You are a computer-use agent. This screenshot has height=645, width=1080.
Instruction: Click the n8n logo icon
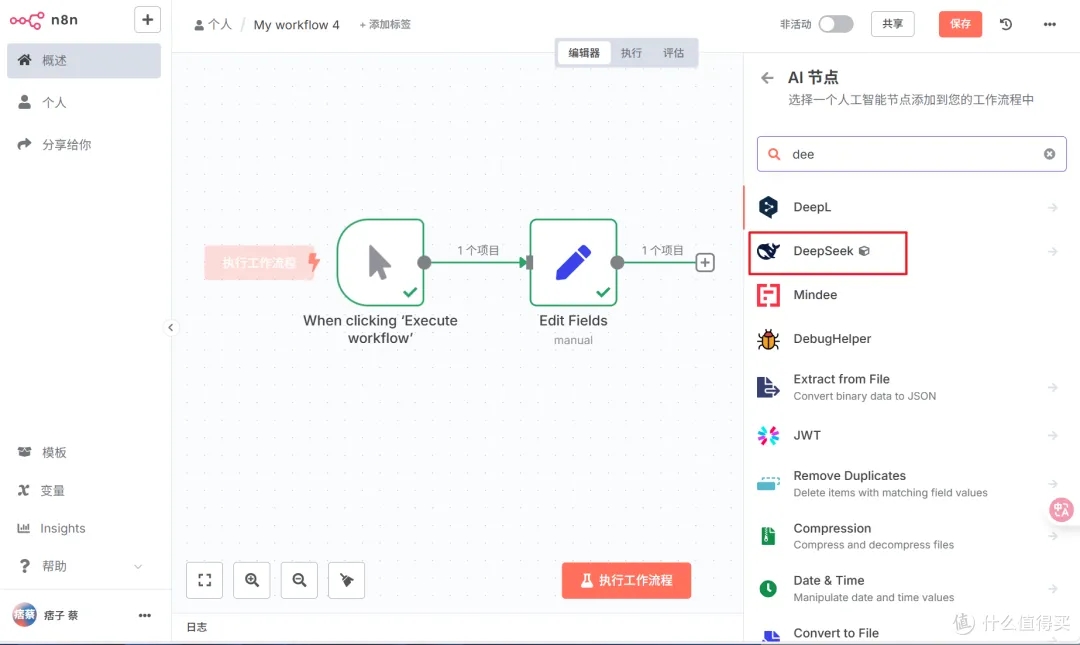(27, 20)
